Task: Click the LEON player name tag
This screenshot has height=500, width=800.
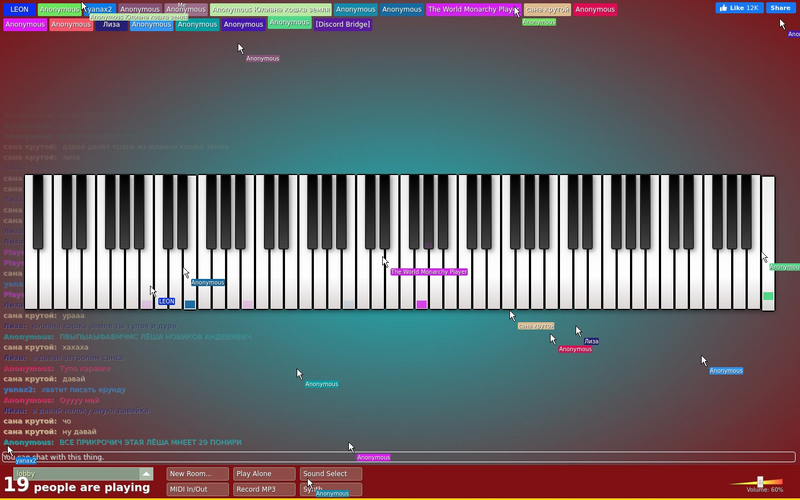Action: pos(19,9)
